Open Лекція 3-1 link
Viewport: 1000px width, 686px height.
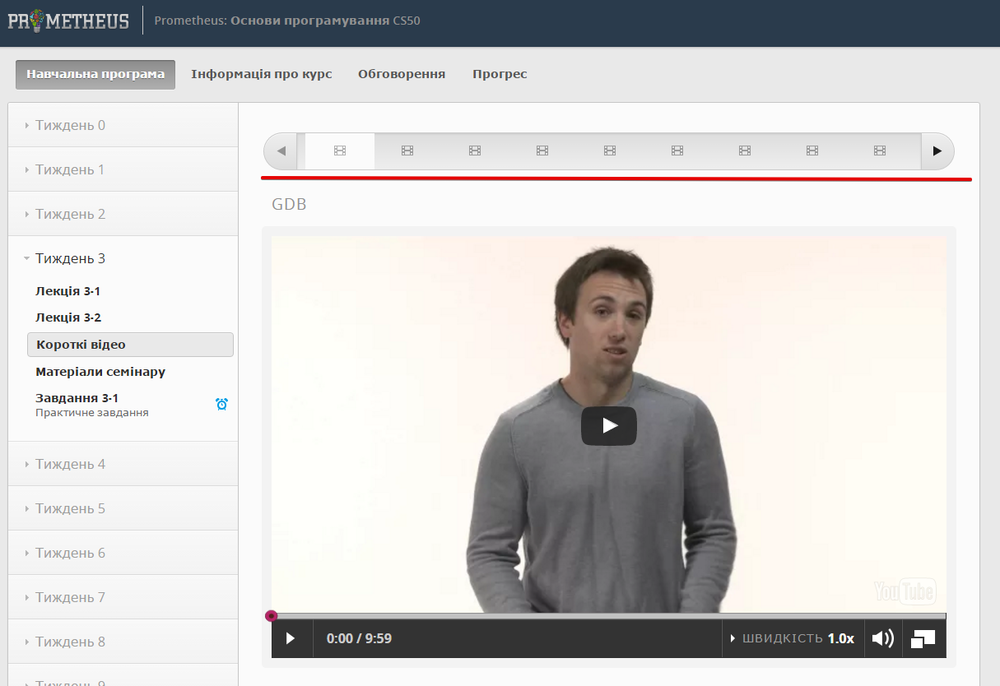[x=68, y=291]
